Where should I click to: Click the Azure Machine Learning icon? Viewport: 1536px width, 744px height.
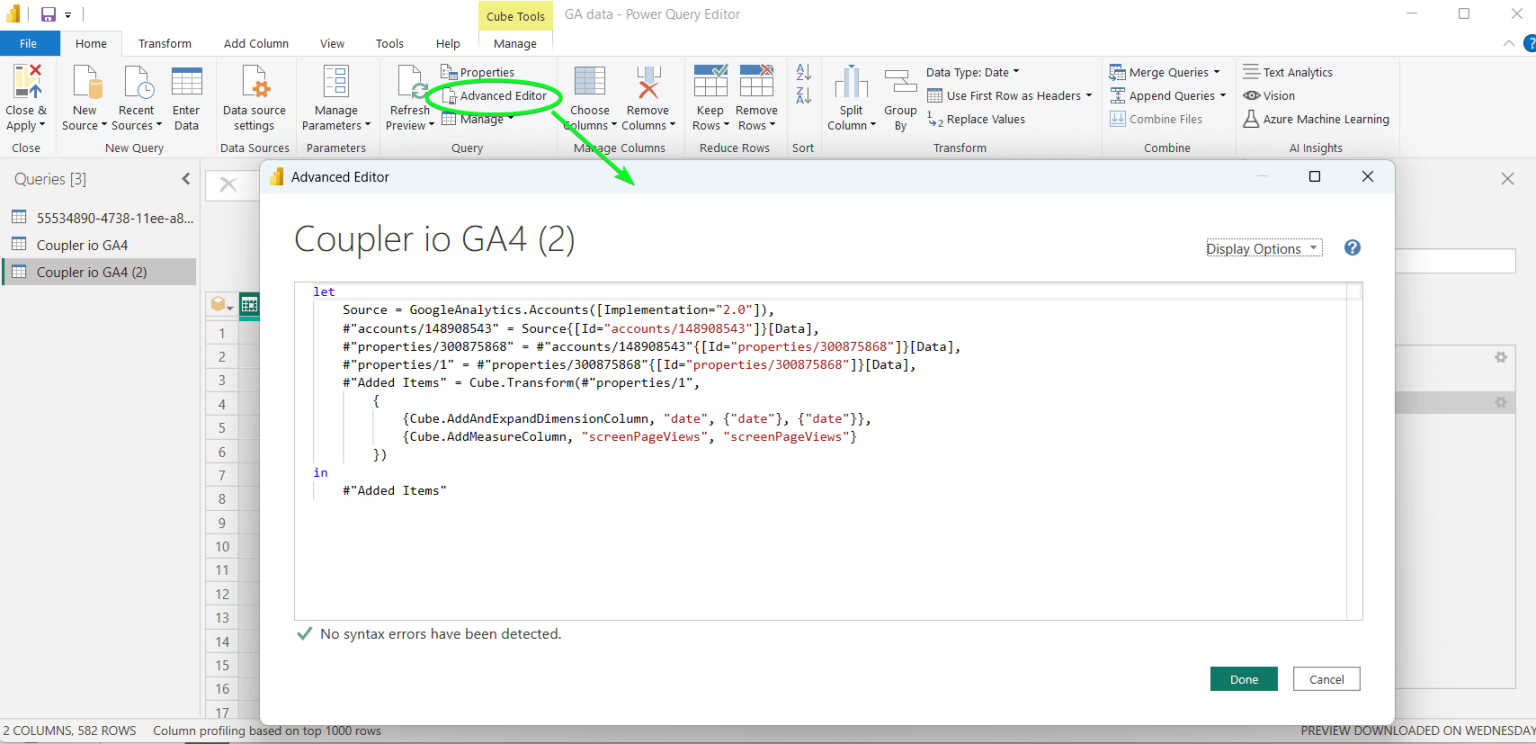tap(1252, 118)
